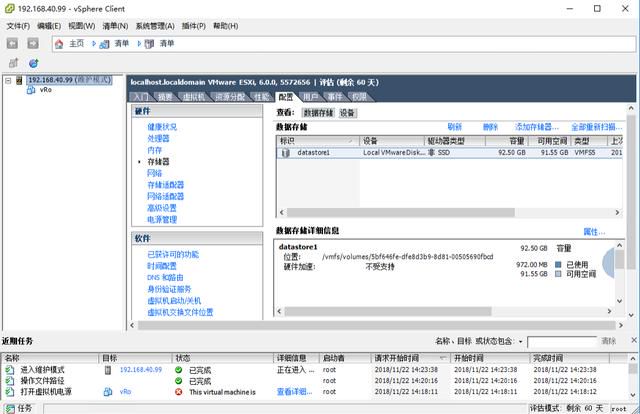
Task: Click the 标识 column header in datastore table
Action: point(318,141)
